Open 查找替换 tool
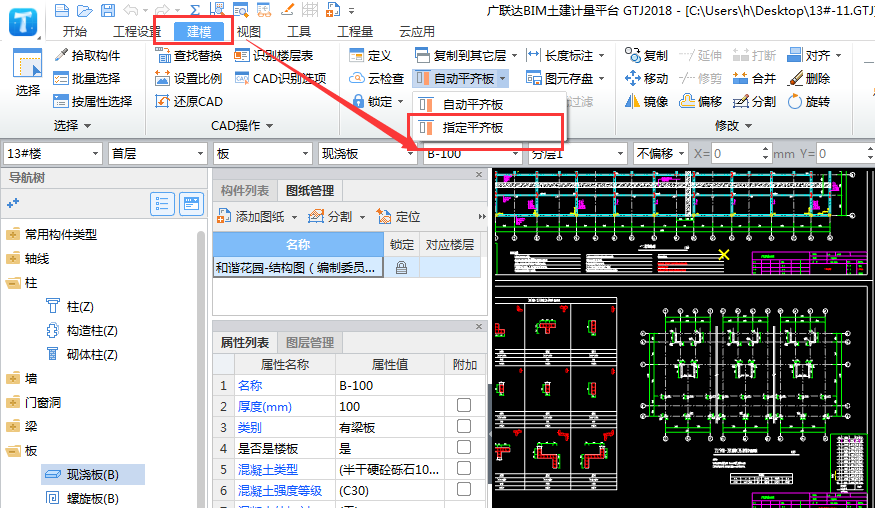The height and width of the screenshot is (508, 875). 189,55
